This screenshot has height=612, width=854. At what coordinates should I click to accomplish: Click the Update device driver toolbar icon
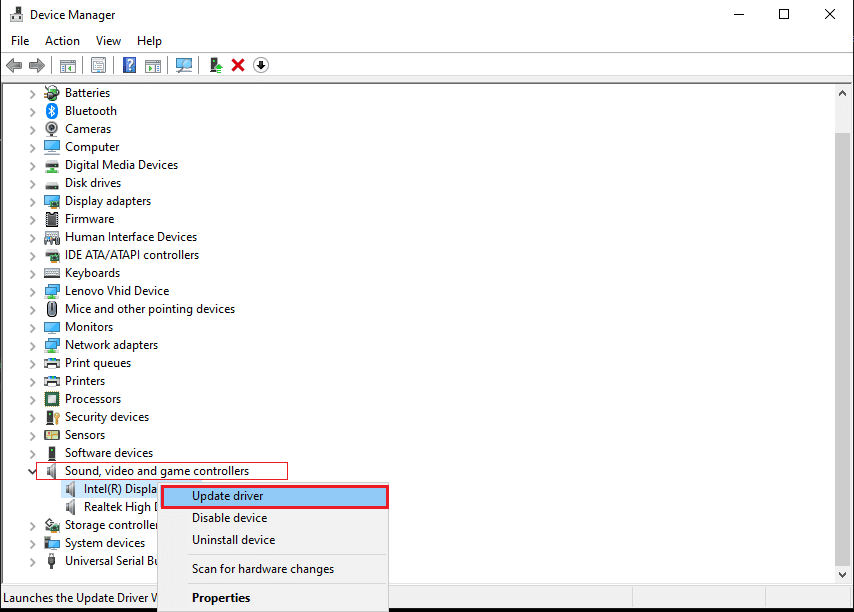216,65
